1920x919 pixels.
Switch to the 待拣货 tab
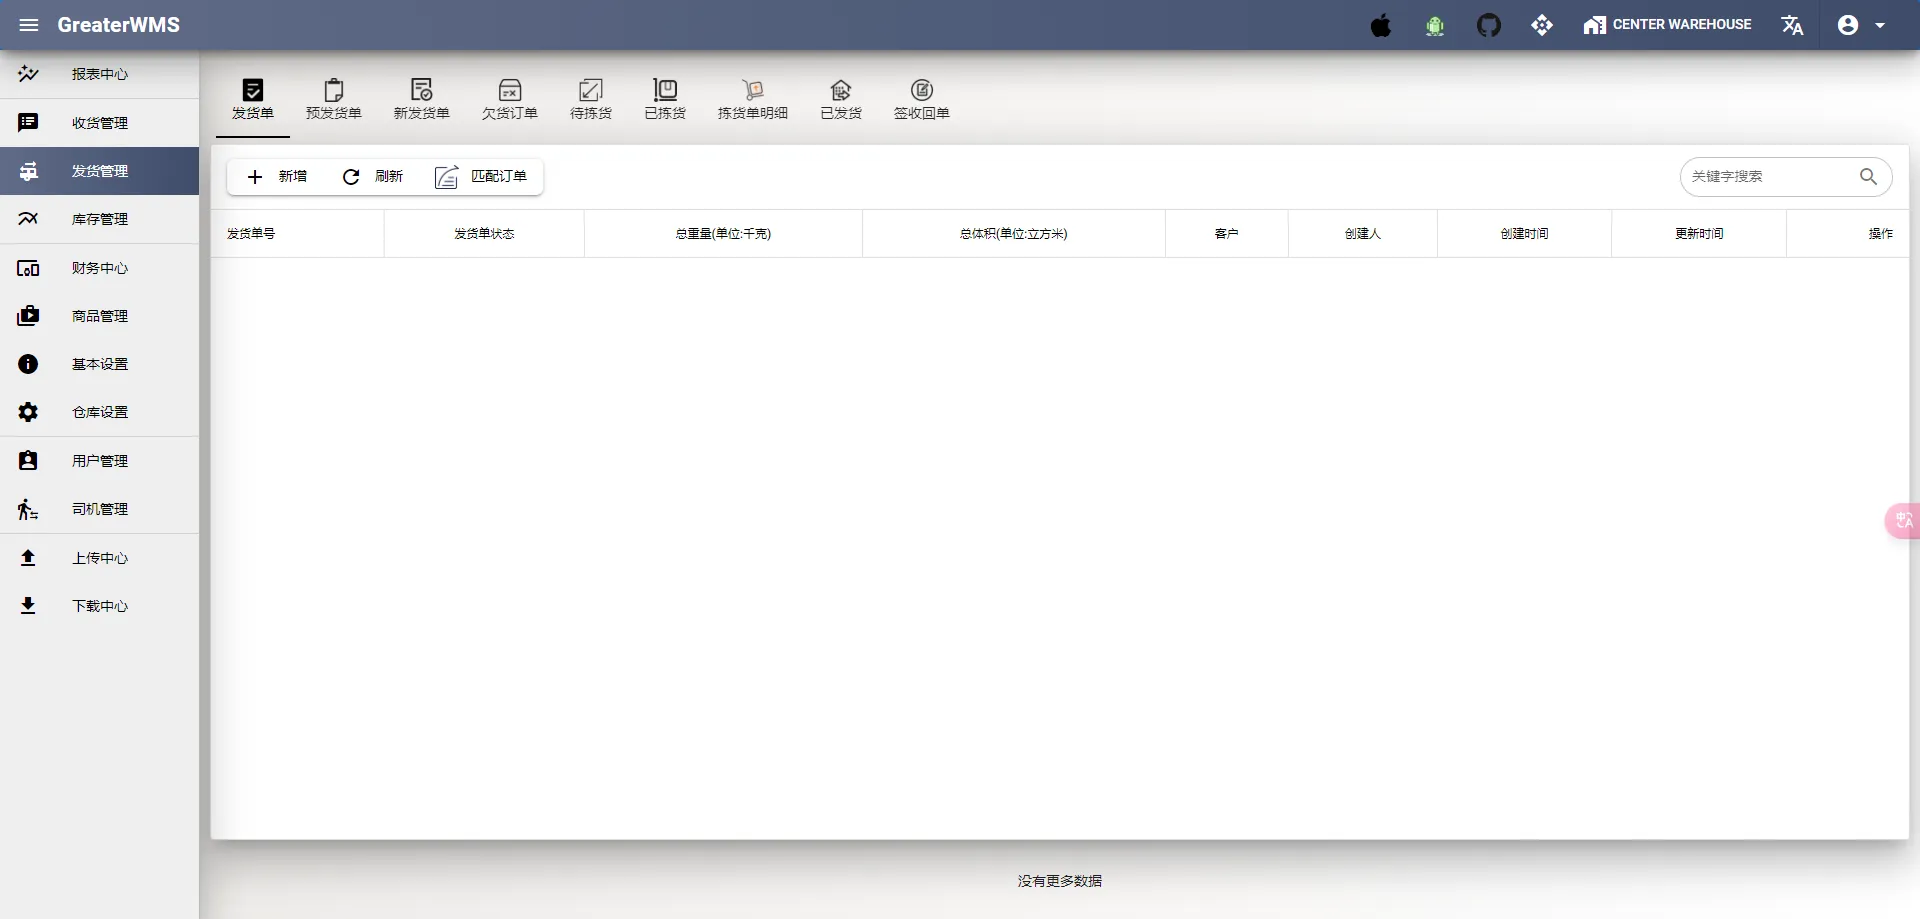click(x=591, y=100)
